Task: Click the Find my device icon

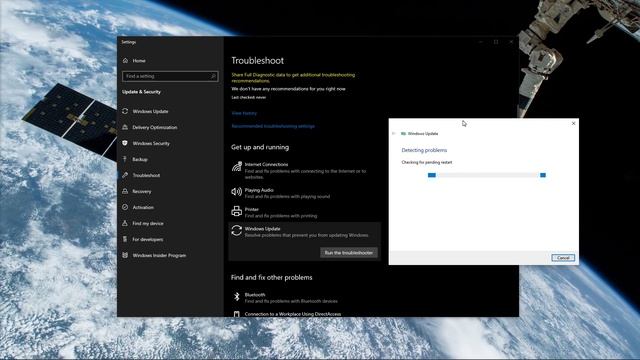Action: coord(125,223)
